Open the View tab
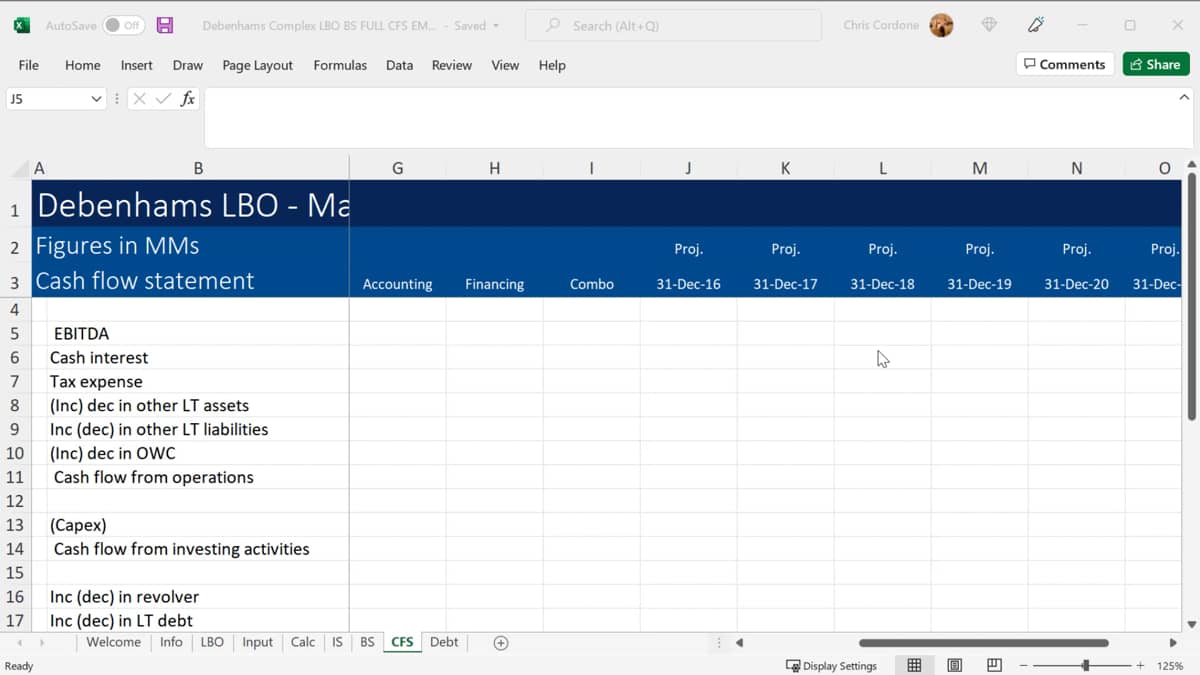Viewport: 1200px width, 675px height. [505, 65]
